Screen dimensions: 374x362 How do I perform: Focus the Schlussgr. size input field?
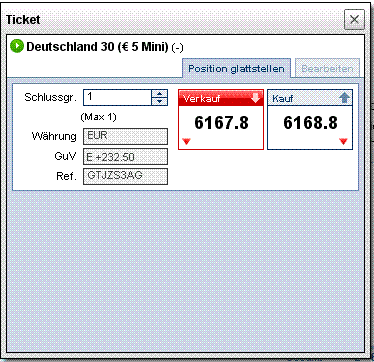pyautogui.click(x=117, y=97)
